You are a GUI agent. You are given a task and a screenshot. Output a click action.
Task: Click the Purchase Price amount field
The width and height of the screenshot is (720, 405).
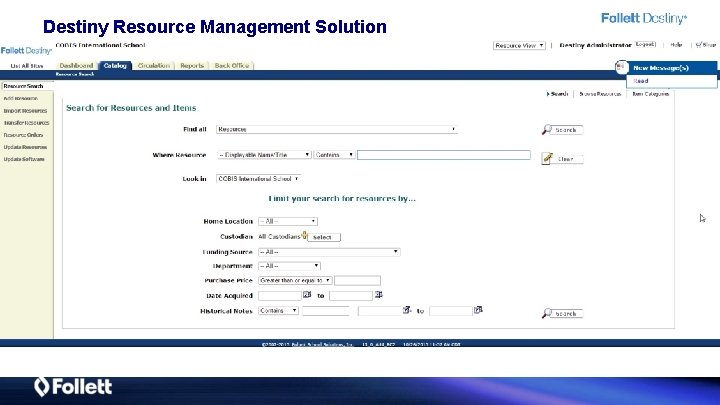pos(357,280)
